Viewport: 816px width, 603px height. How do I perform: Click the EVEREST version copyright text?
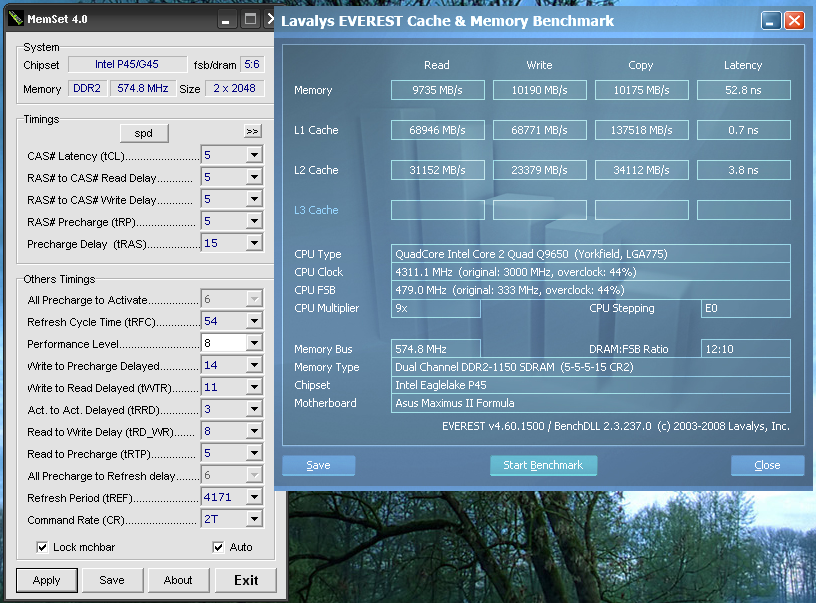(616, 426)
